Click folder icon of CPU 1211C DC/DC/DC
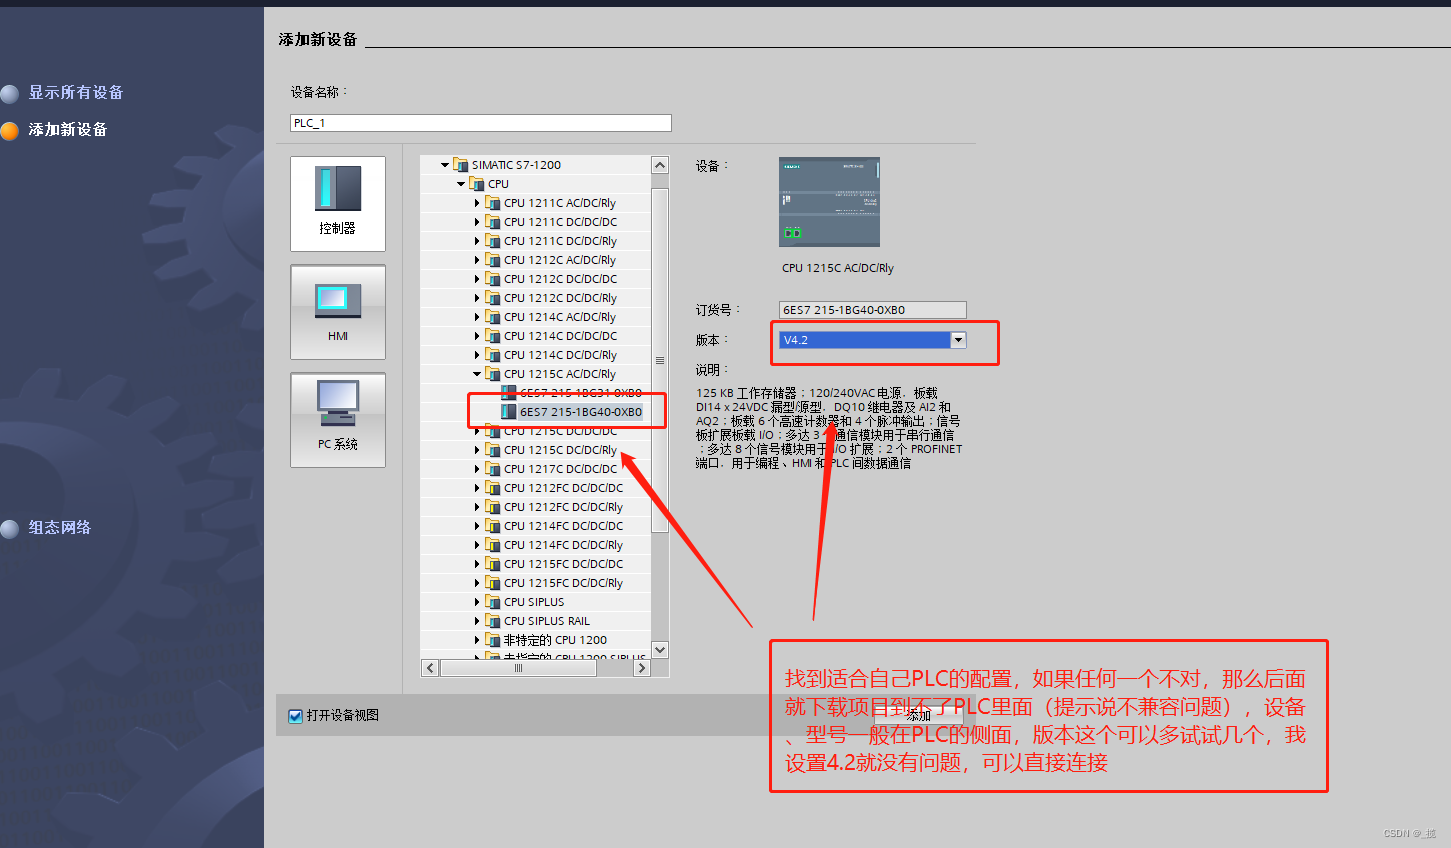Image resolution: width=1451 pixels, height=848 pixels. coord(493,221)
